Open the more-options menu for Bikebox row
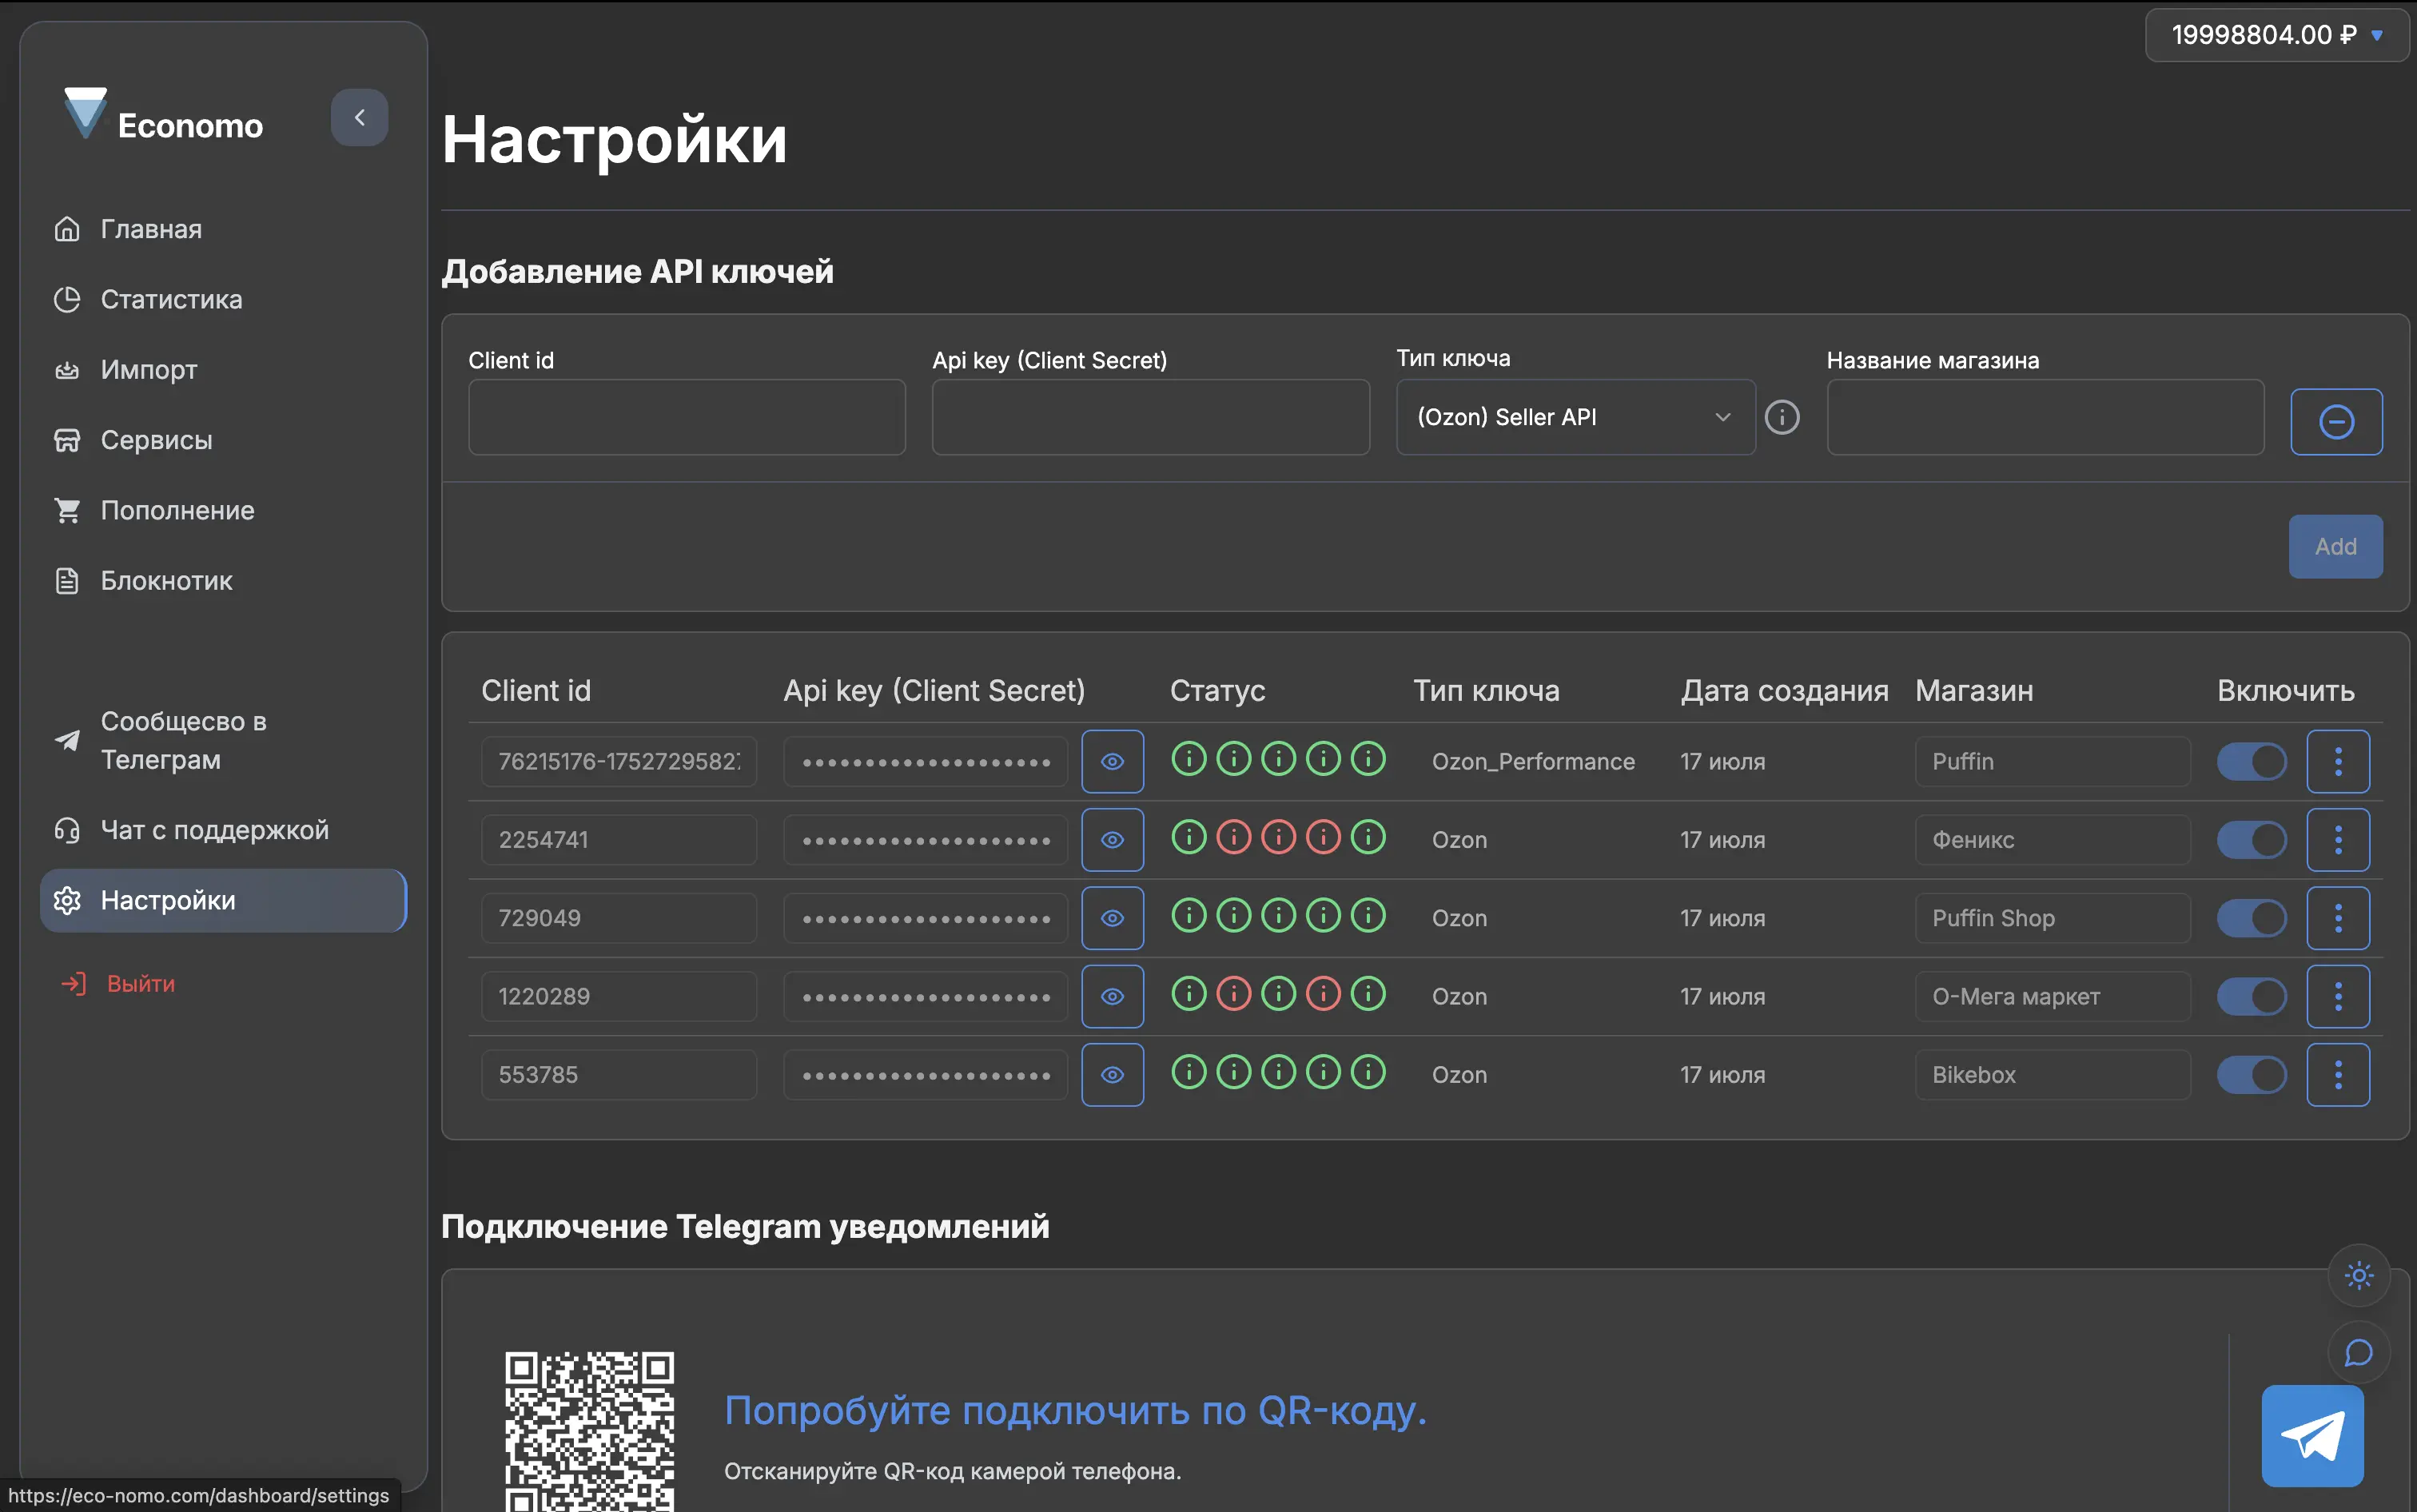The image size is (2417, 1512). click(x=2338, y=1075)
